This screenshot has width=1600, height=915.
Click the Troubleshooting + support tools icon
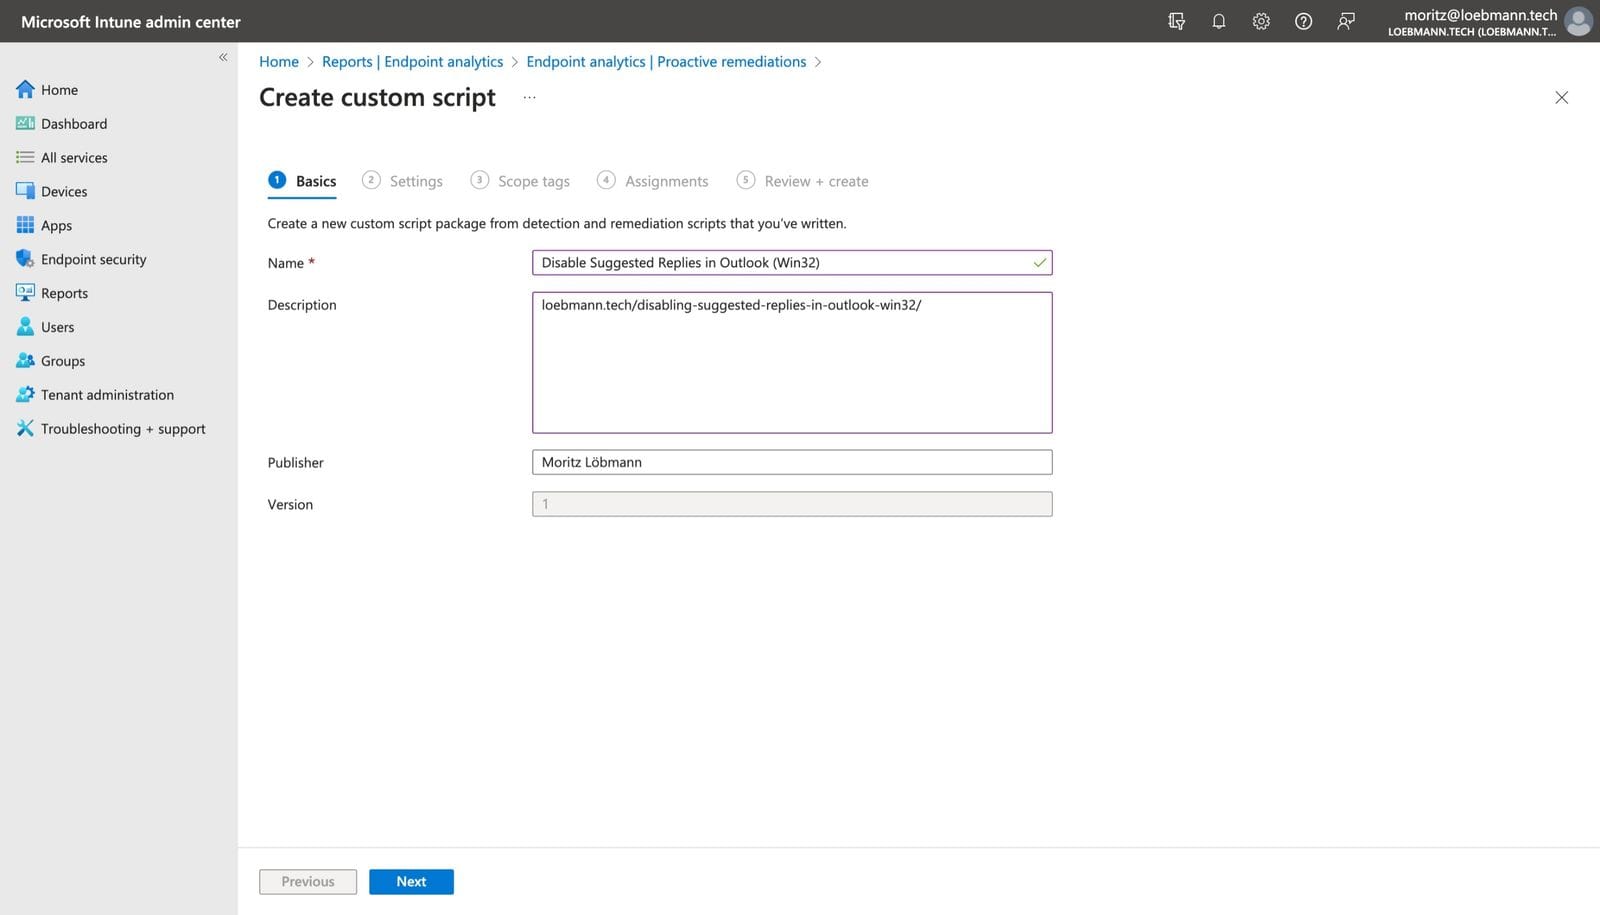pyautogui.click(x=25, y=428)
